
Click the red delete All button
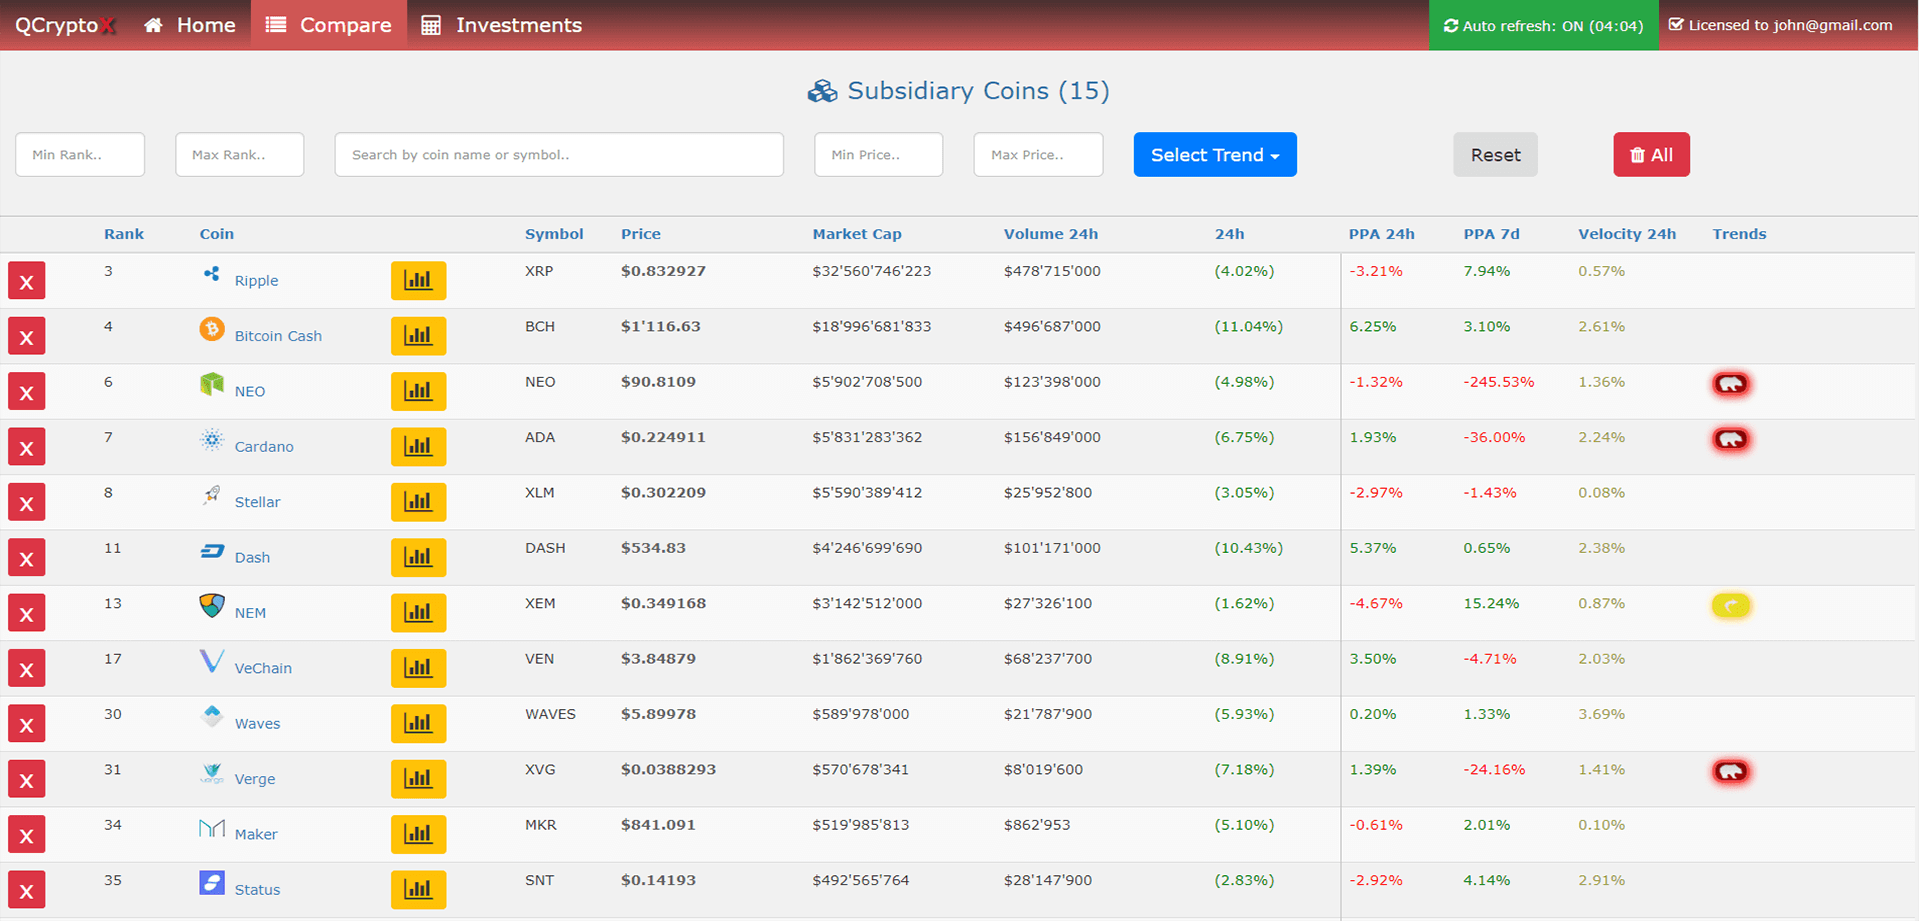pyautogui.click(x=1650, y=155)
